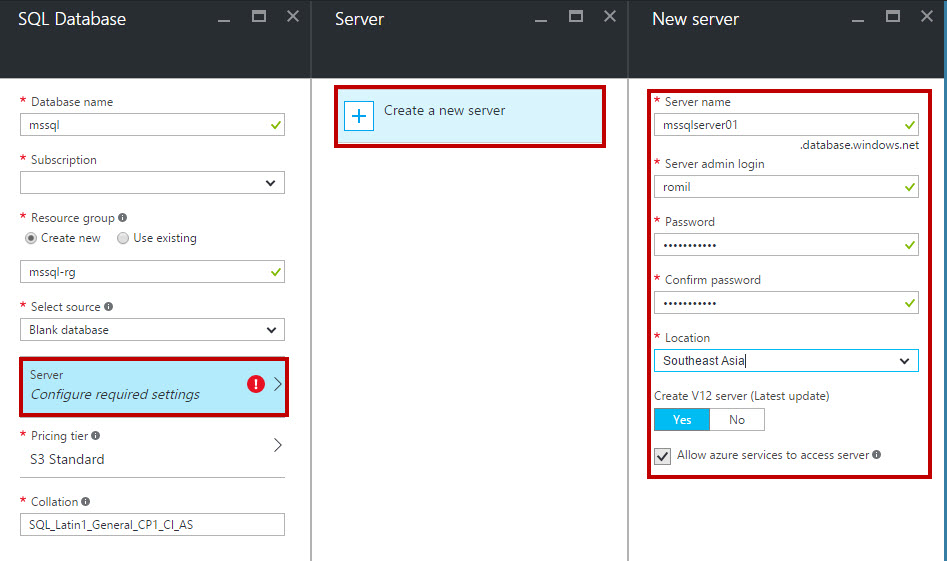Click the New server blade title
The image size is (947, 561).
[x=695, y=19]
